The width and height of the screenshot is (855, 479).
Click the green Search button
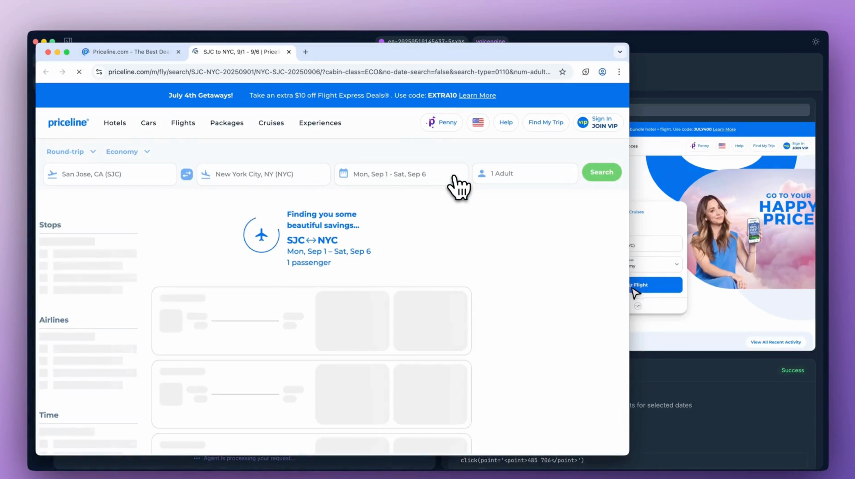(x=601, y=172)
